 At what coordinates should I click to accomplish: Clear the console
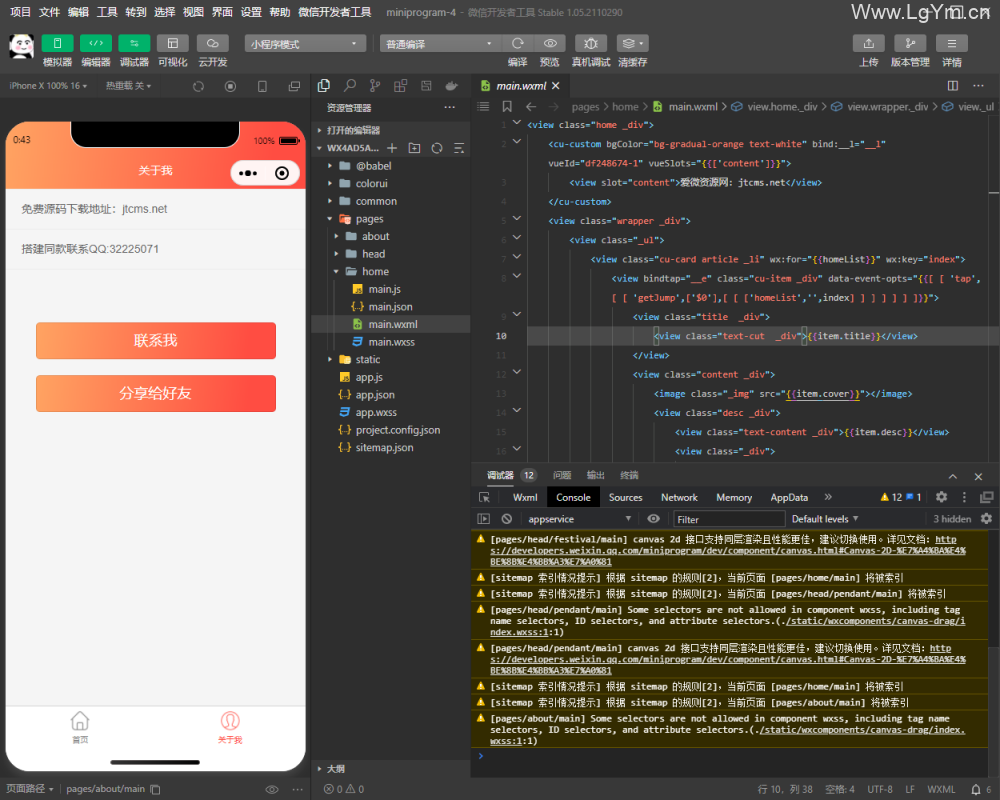507,519
